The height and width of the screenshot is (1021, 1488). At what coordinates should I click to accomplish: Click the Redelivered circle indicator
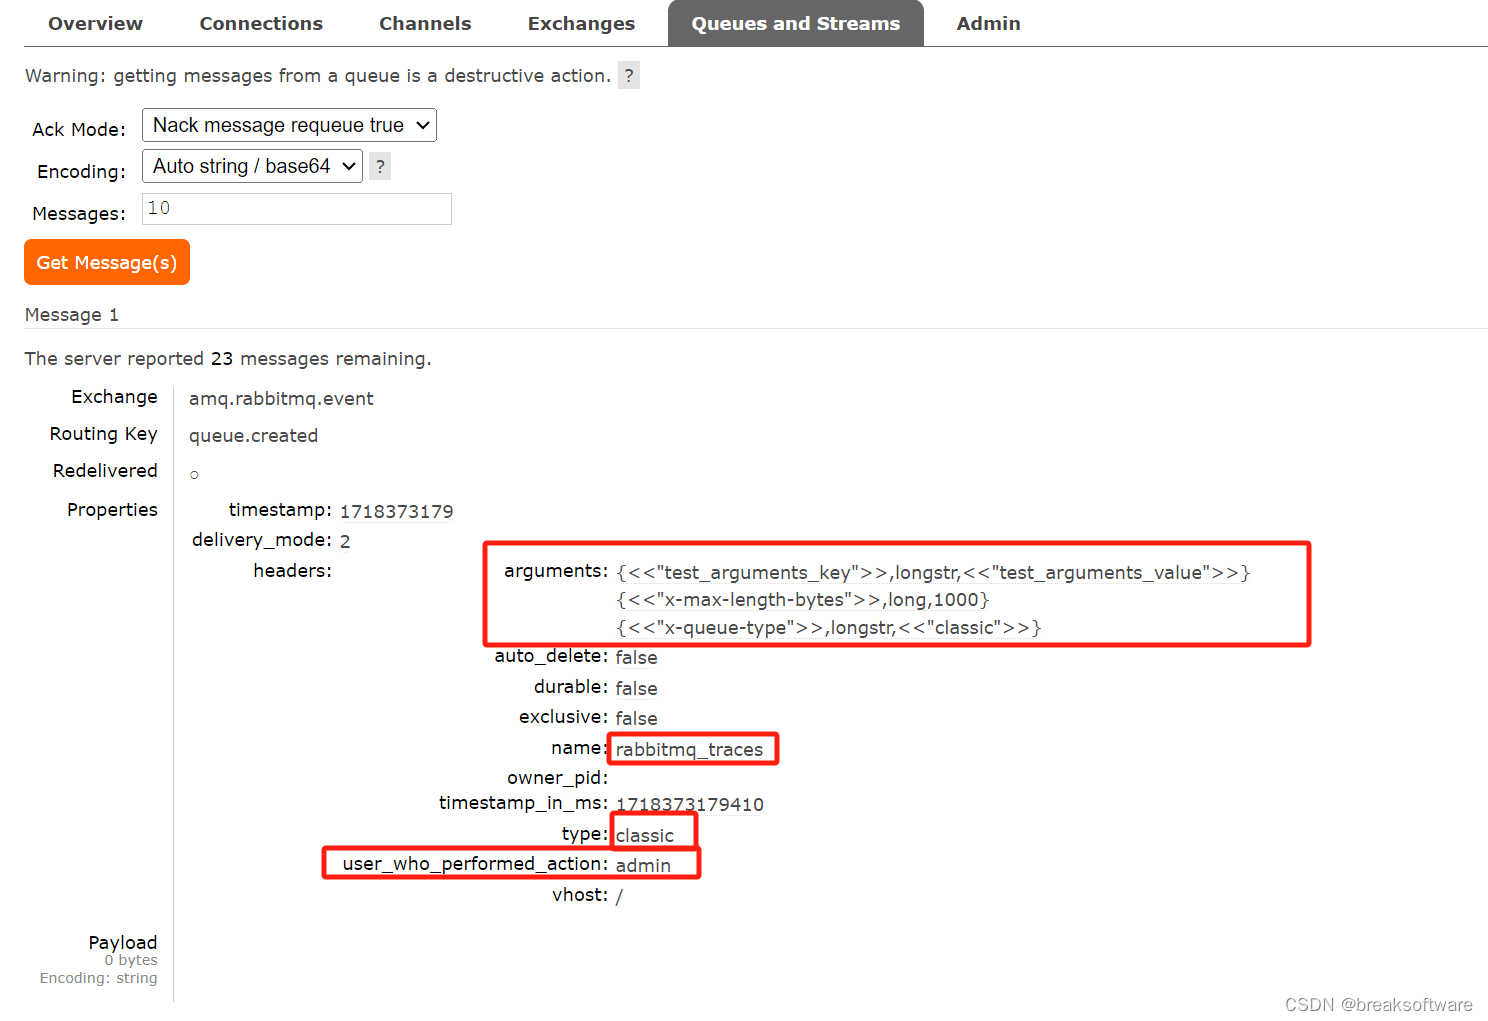194,475
